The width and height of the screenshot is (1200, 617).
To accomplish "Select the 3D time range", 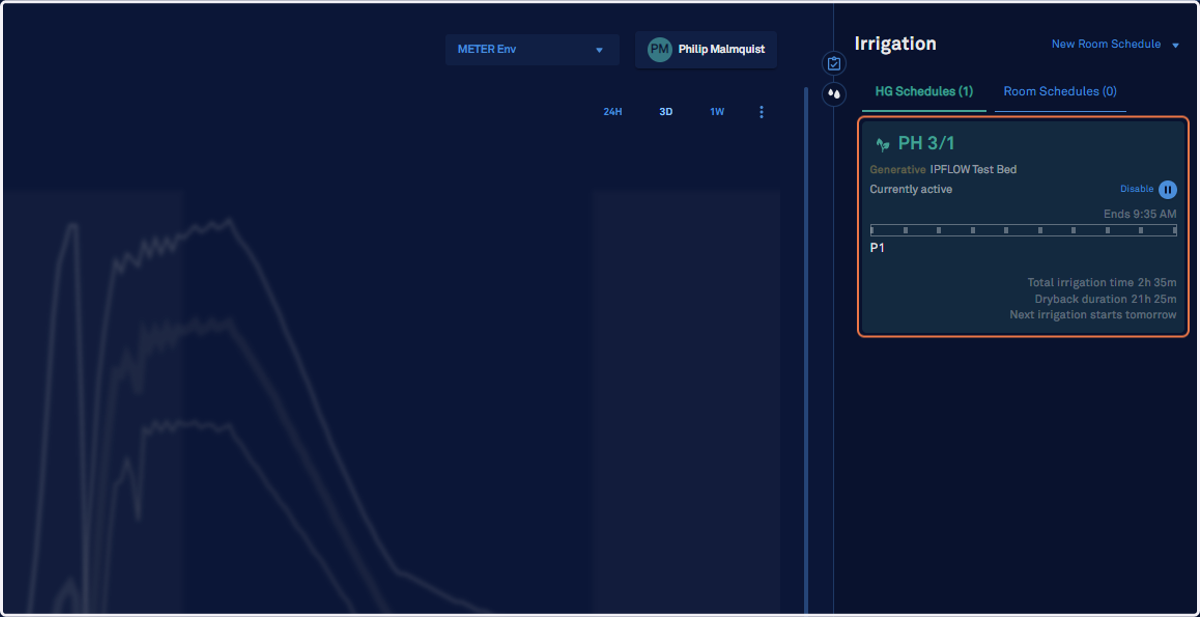I will pos(666,112).
